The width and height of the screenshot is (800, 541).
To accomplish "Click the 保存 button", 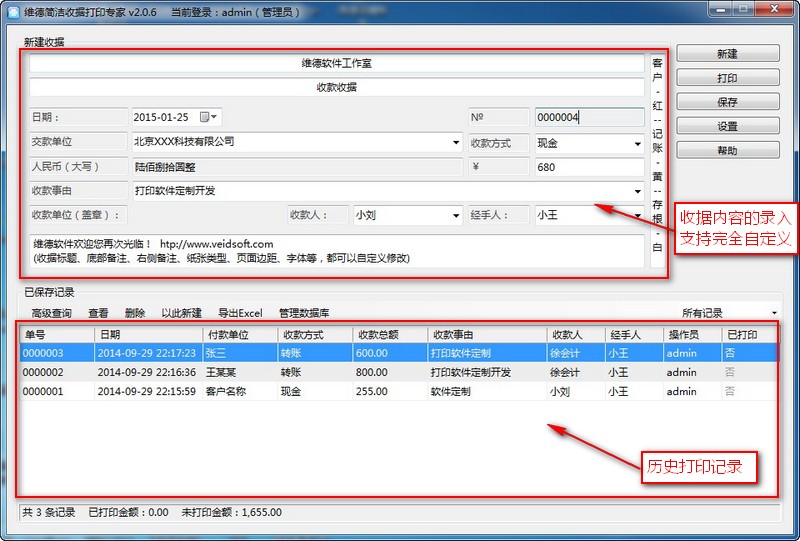I will click(x=728, y=102).
